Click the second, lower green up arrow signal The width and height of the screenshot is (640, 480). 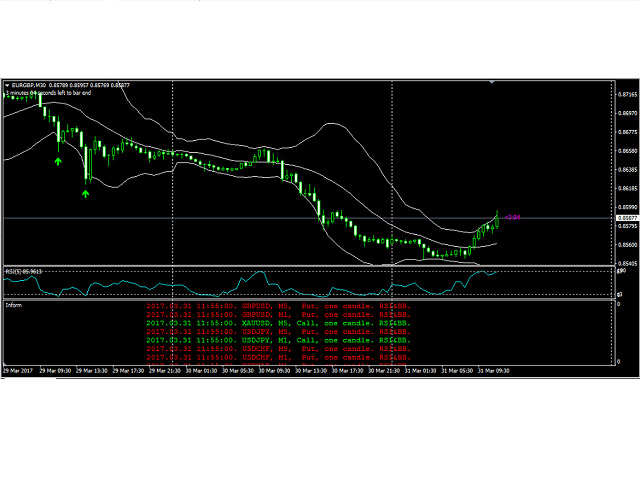coord(86,193)
